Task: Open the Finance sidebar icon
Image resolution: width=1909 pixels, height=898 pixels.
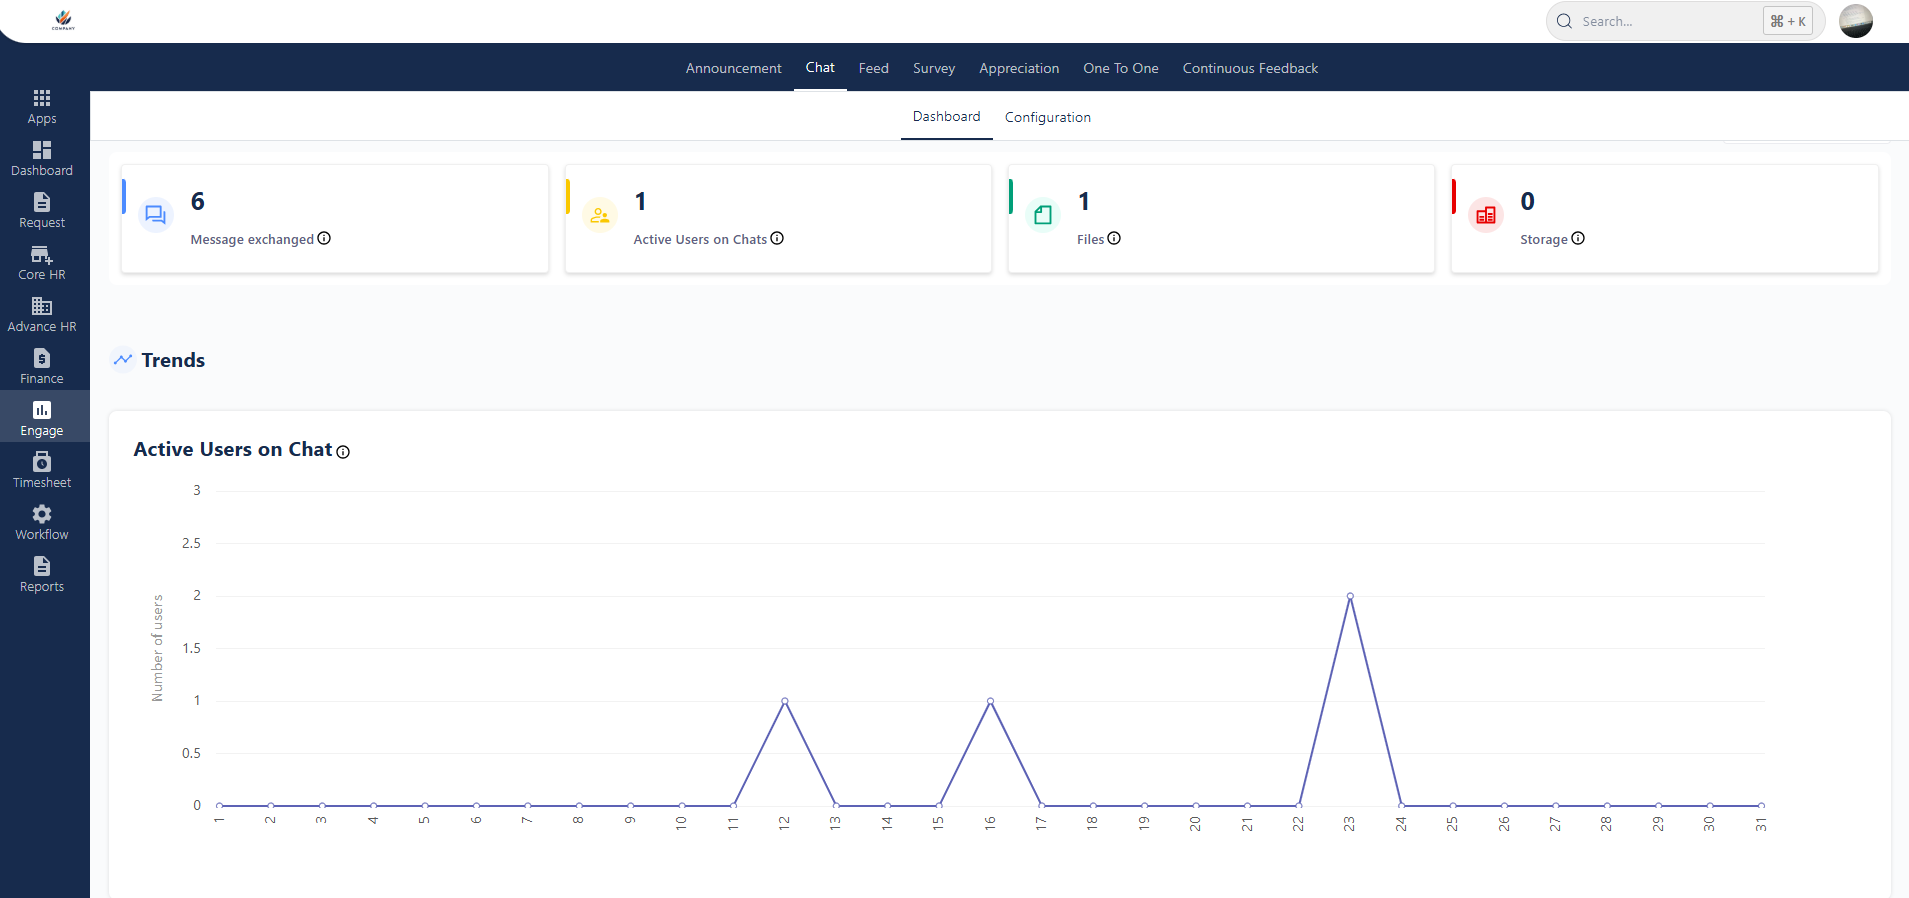Action: 42,358
